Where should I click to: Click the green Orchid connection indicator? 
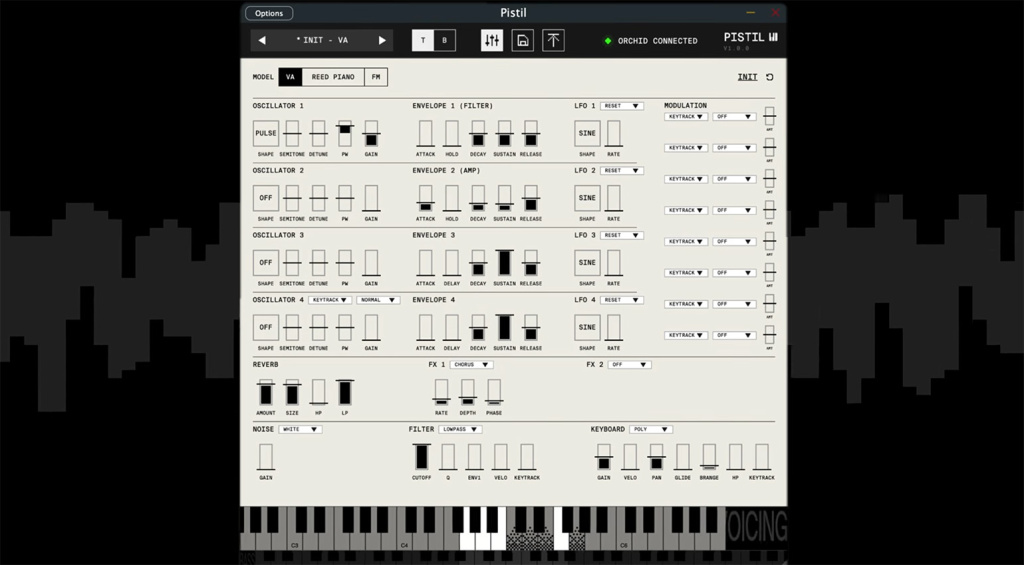tap(608, 41)
